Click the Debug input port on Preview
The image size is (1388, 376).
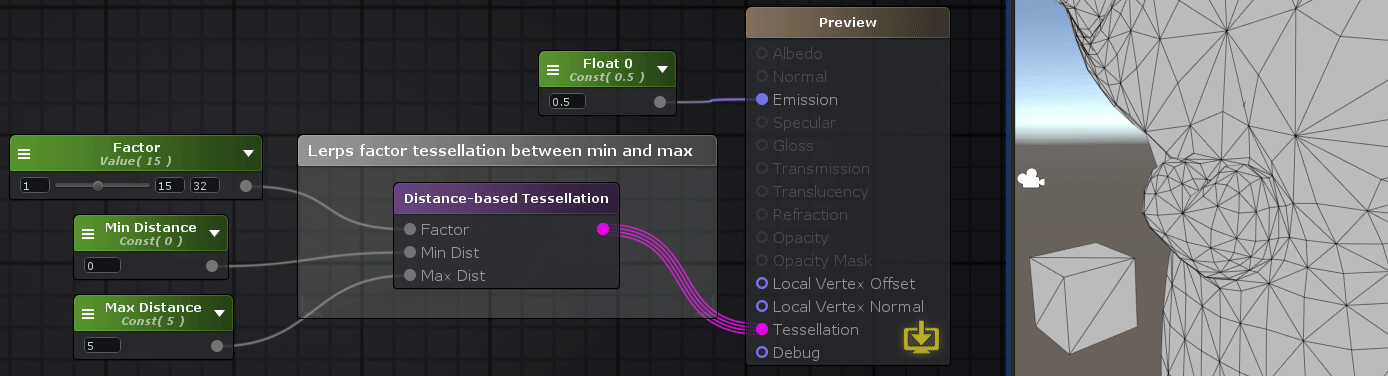point(762,353)
